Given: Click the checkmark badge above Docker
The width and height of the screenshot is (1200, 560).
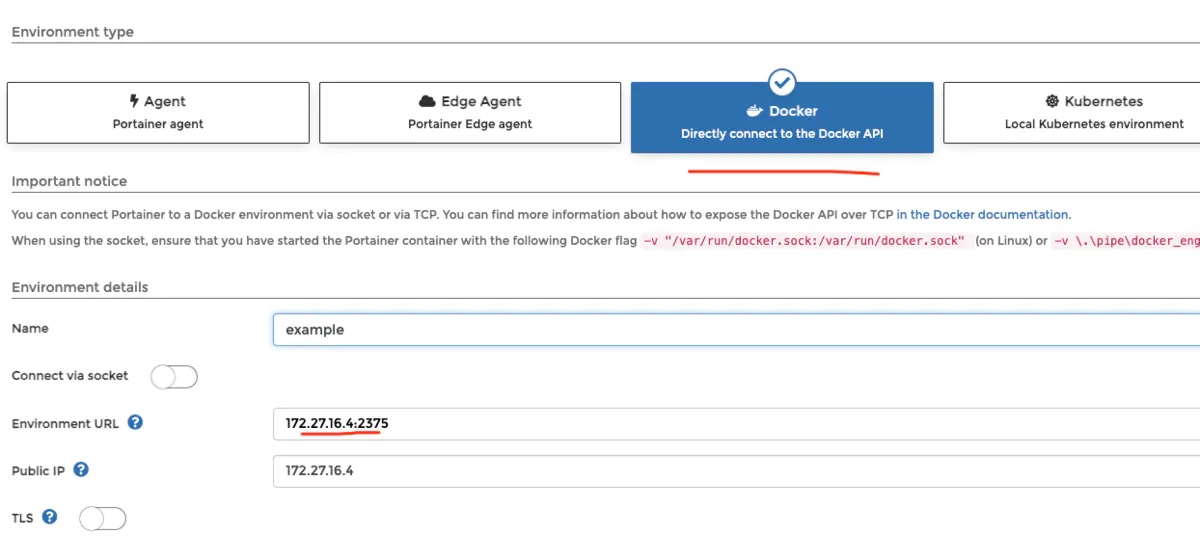Looking at the screenshot, I should click(x=782, y=82).
